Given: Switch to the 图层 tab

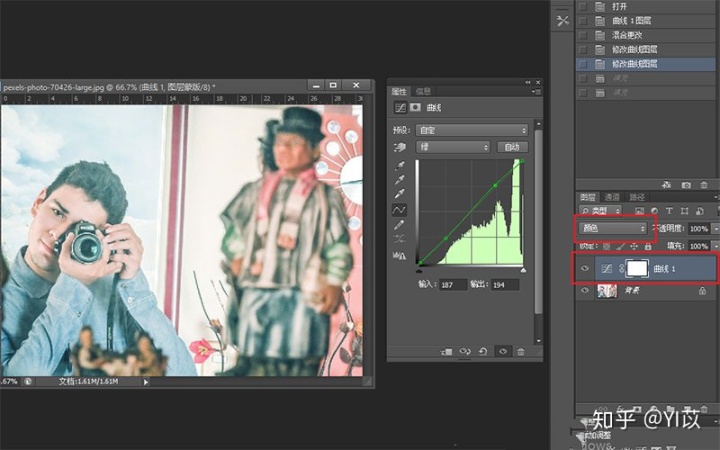Looking at the screenshot, I should pos(588,197).
